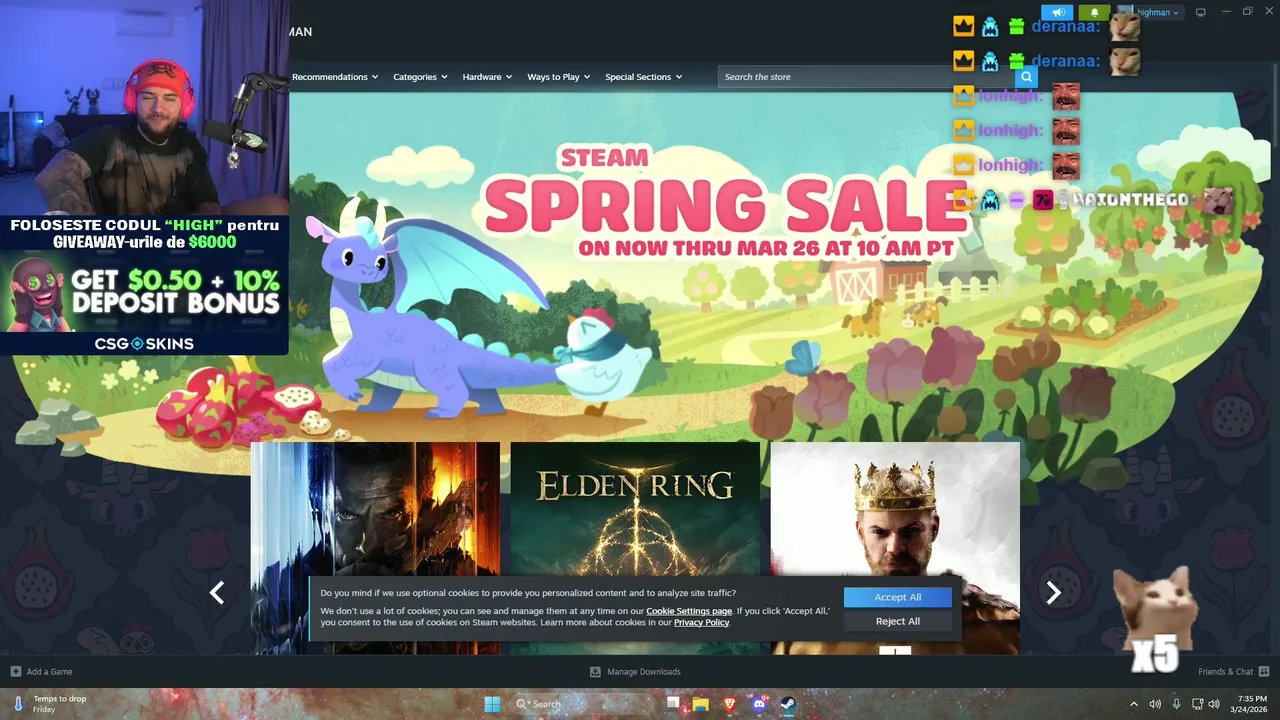Expand the Special Sections menu
This screenshot has width=1280, height=720.
[x=643, y=77]
